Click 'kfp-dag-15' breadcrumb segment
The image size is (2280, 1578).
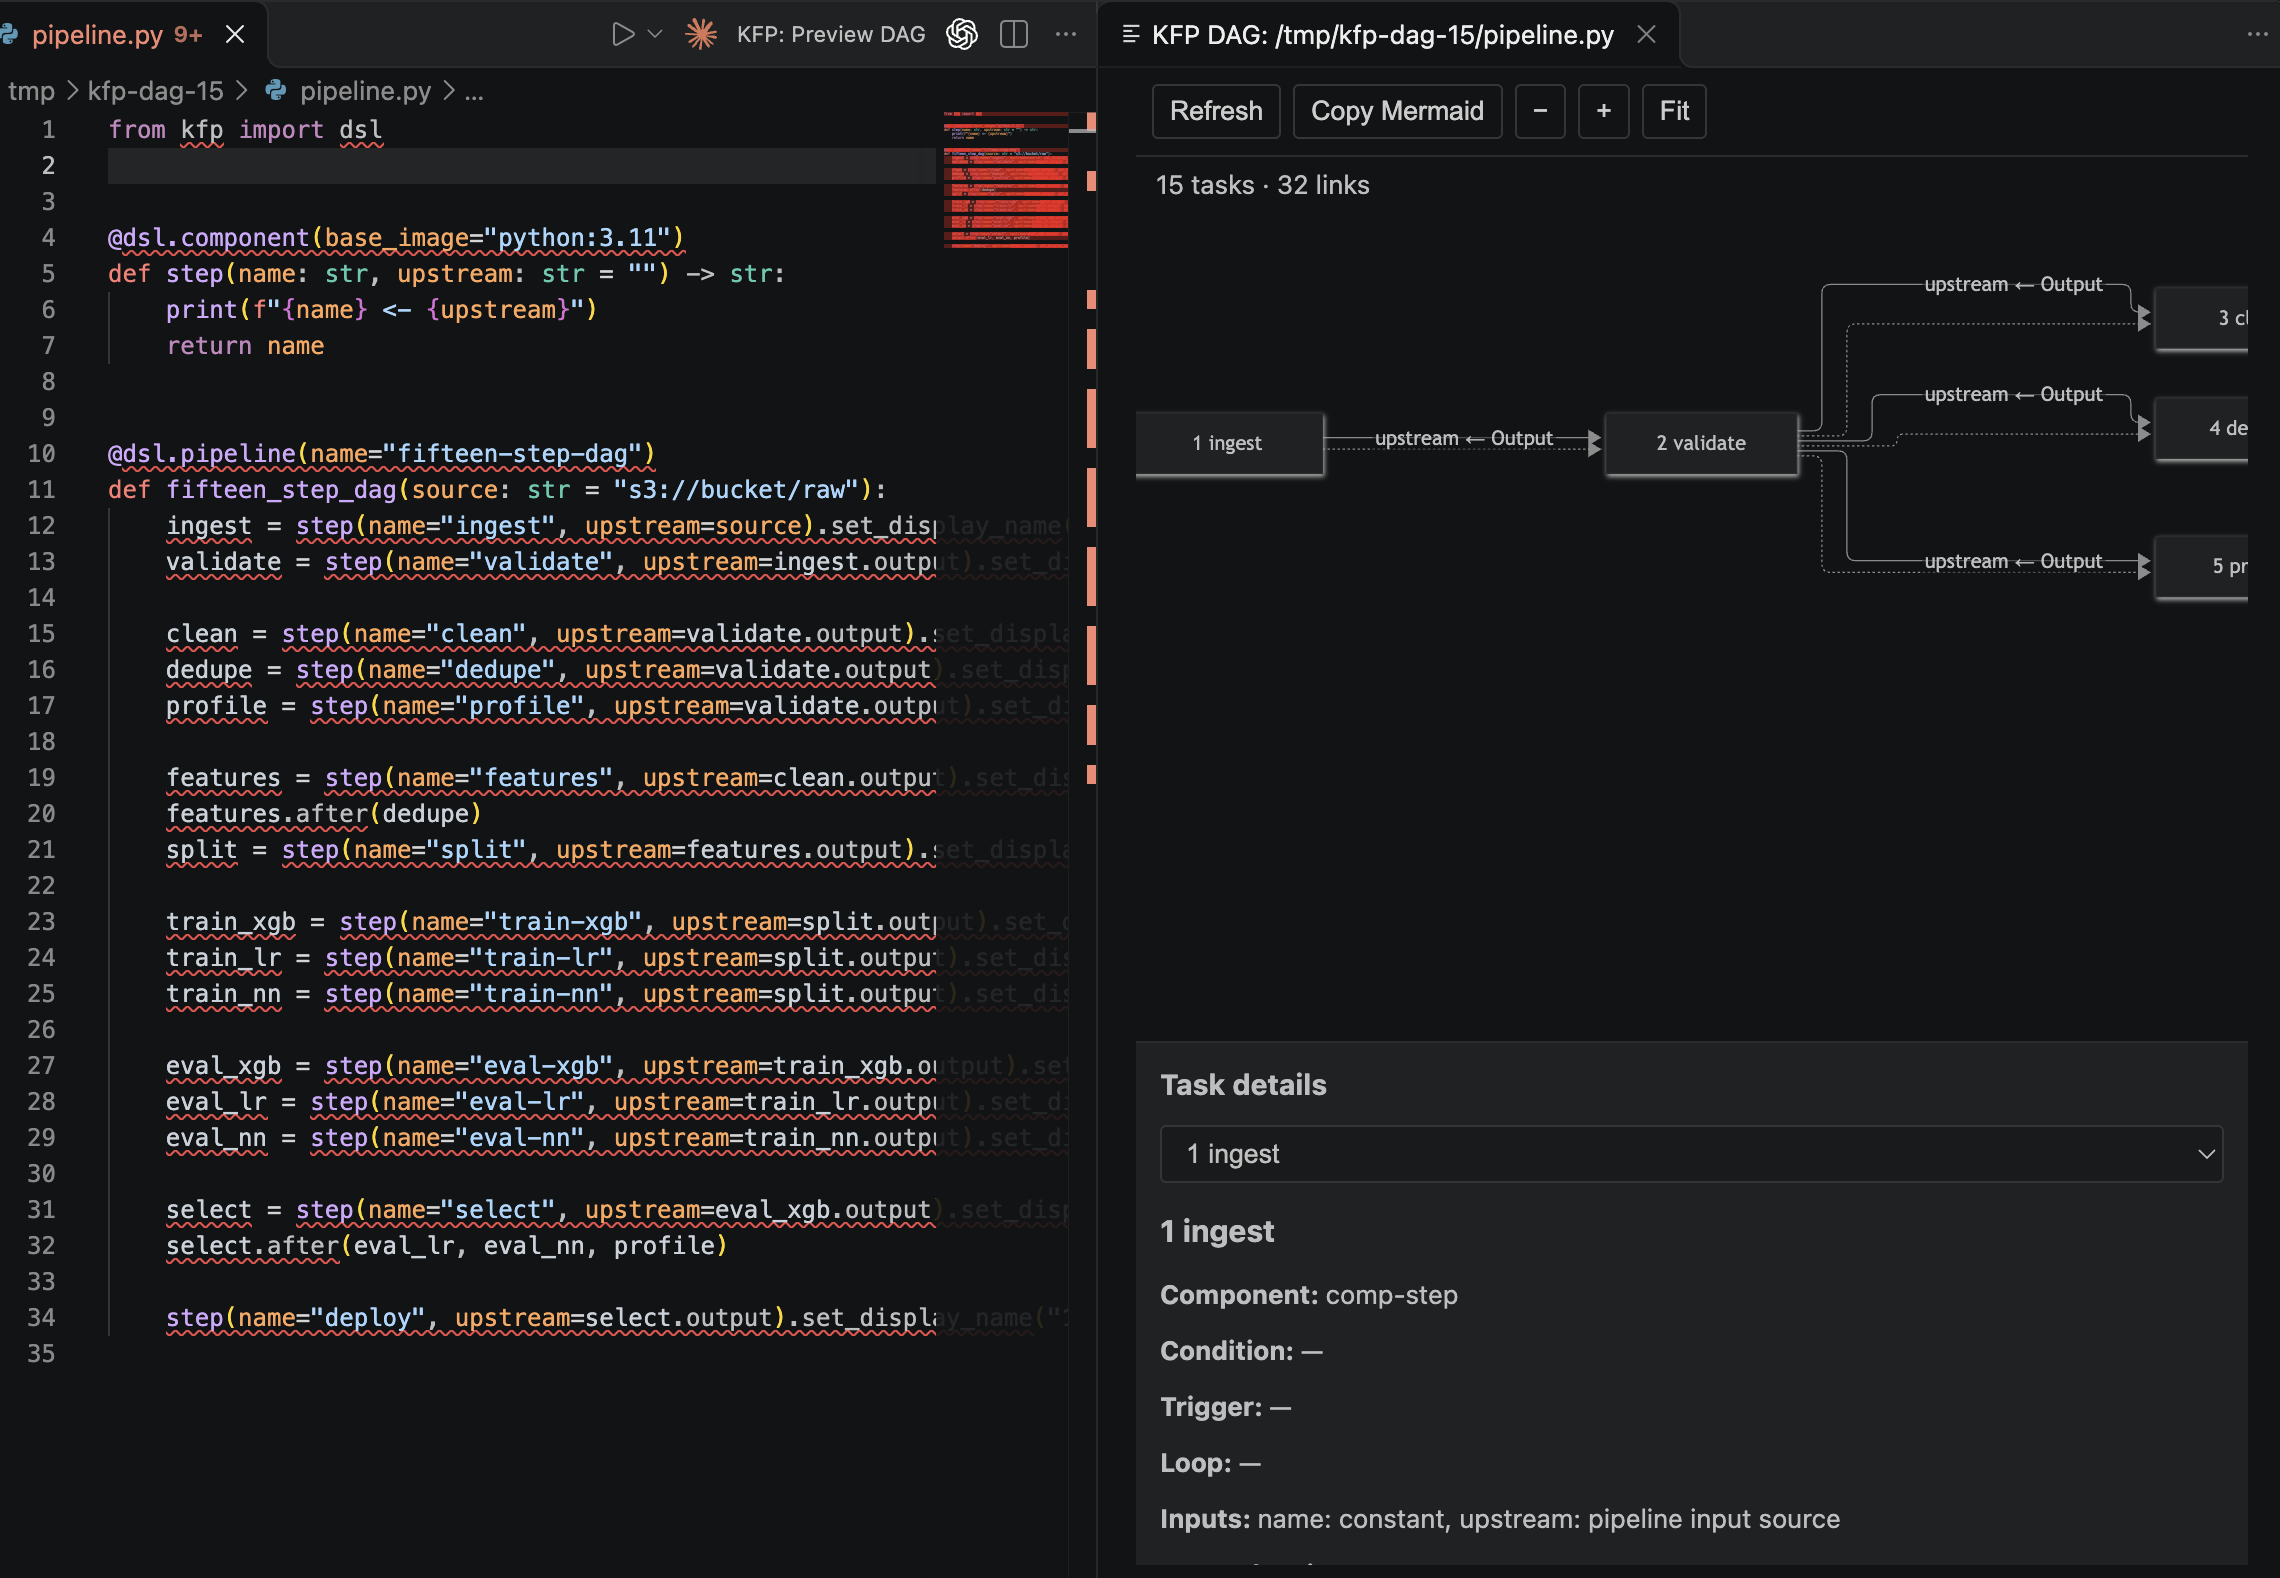pos(155,91)
